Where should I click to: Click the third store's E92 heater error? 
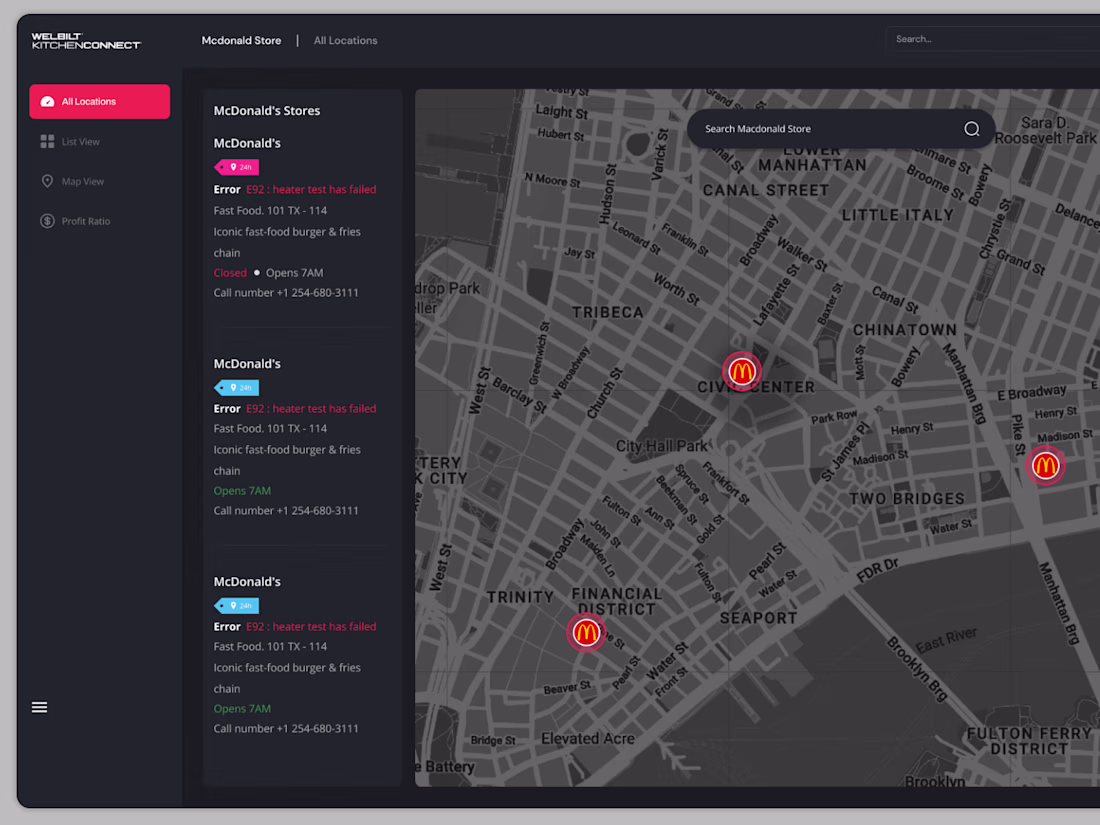[x=311, y=626]
